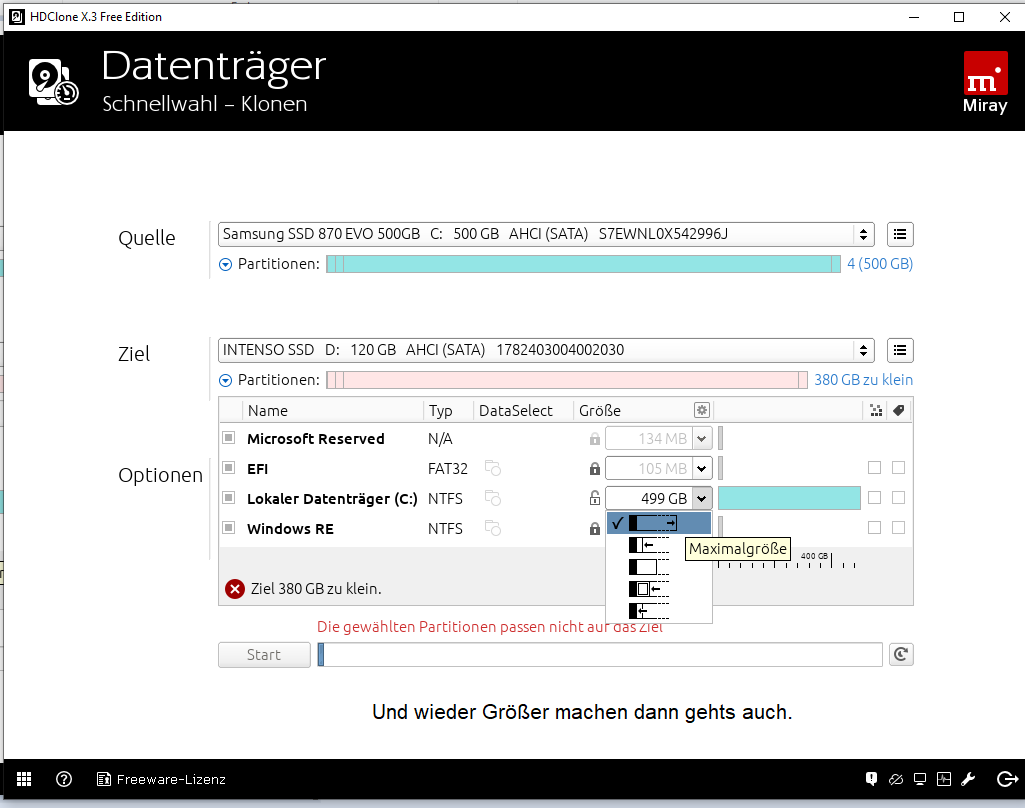Click the 400 GB size scale ruler
Viewport: 1025px width, 808px height.
point(786,560)
